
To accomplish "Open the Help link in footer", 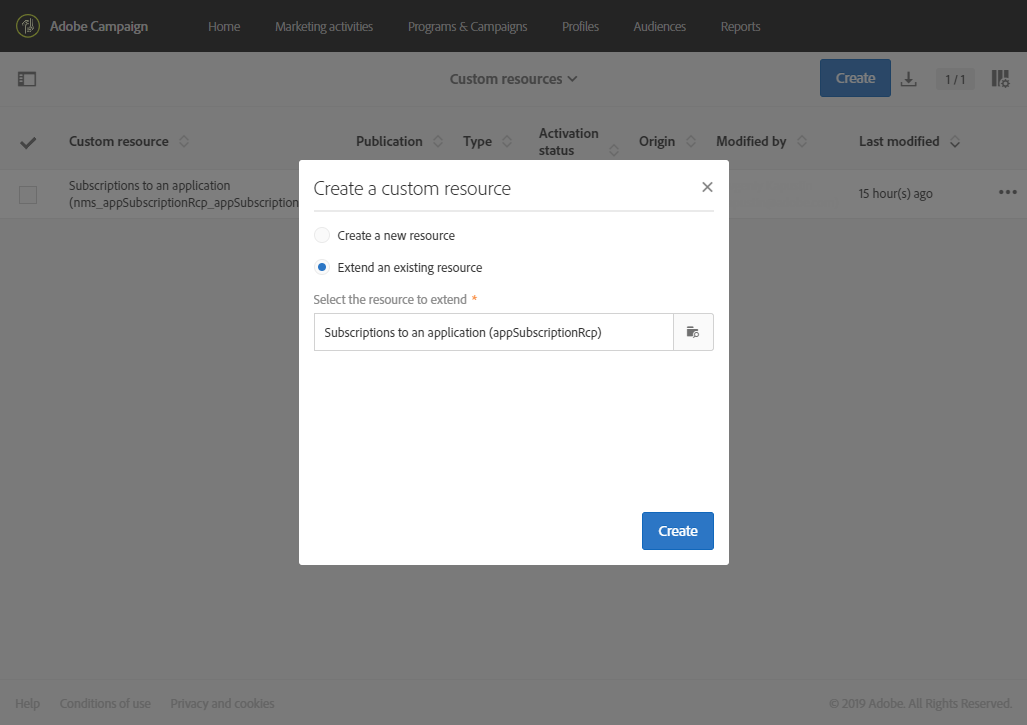I will coord(28,703).
